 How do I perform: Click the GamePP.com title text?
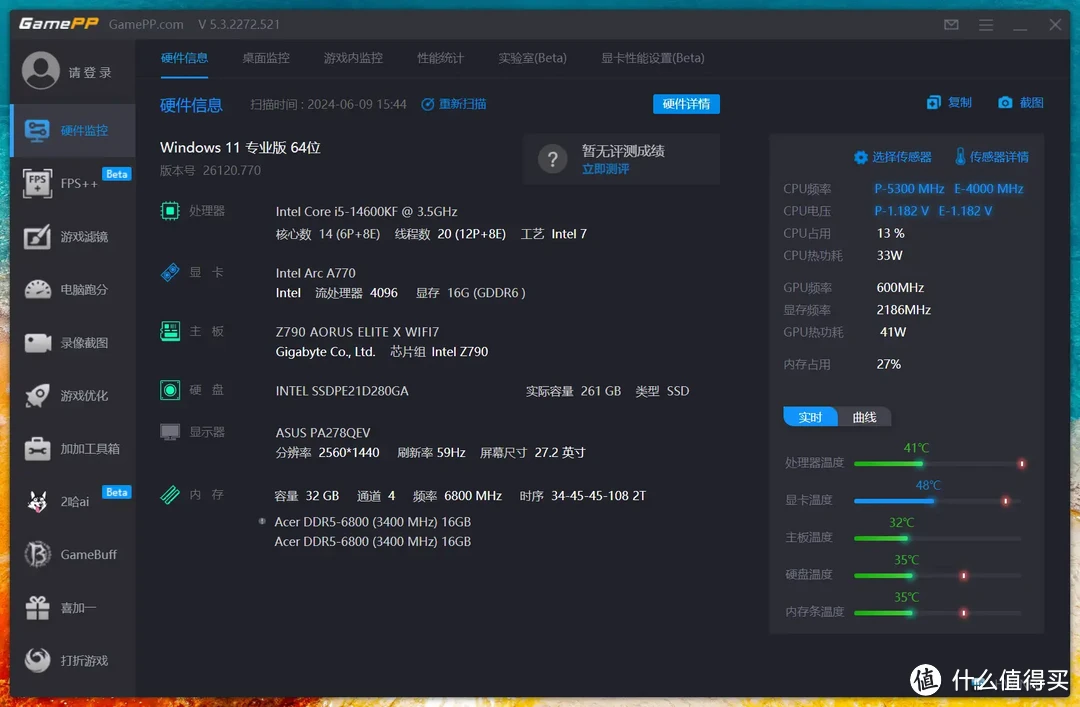pos(146,24)
